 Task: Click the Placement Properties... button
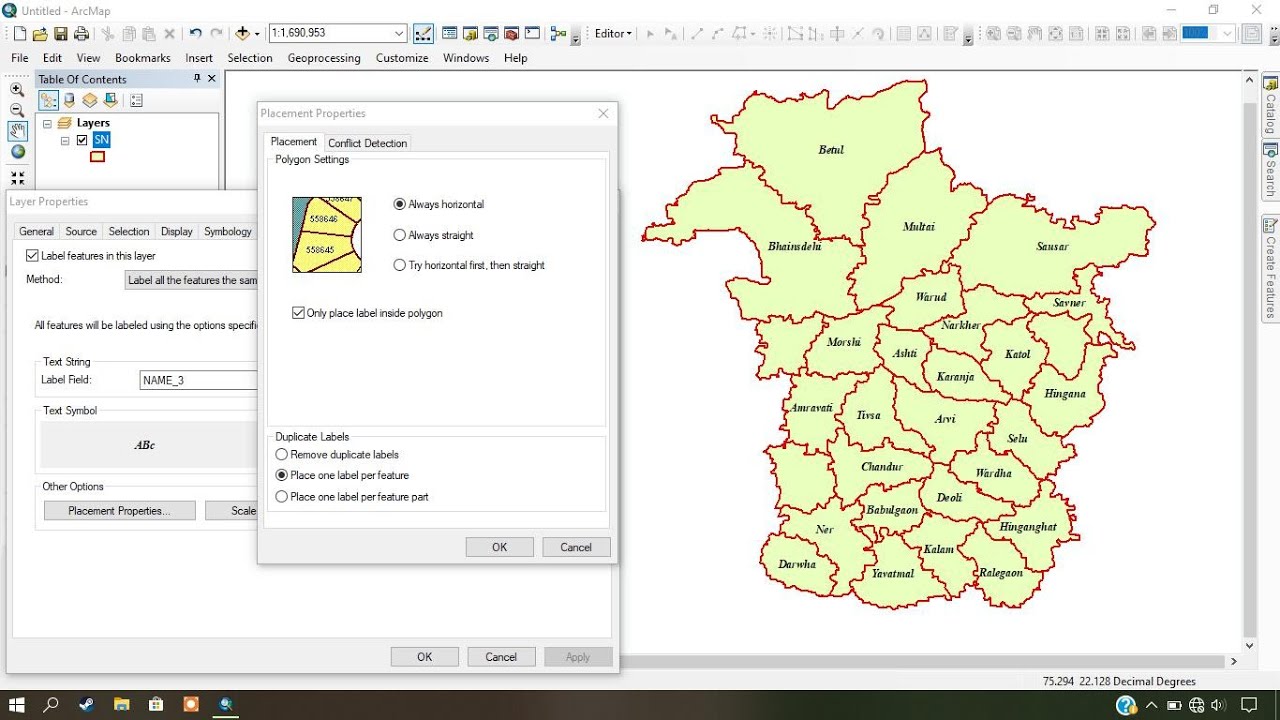point(119,510)
